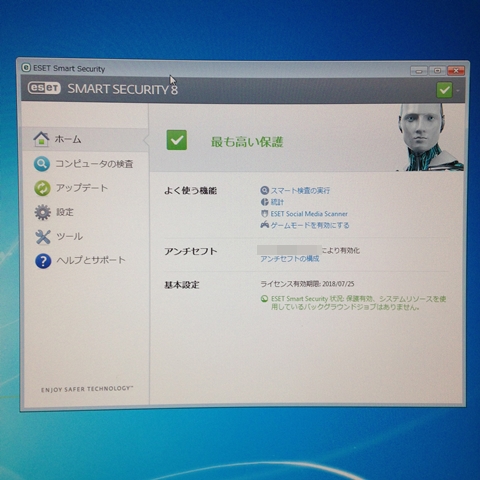
Task: Click the wrench icon for ツール
Action: pos(43,237)
